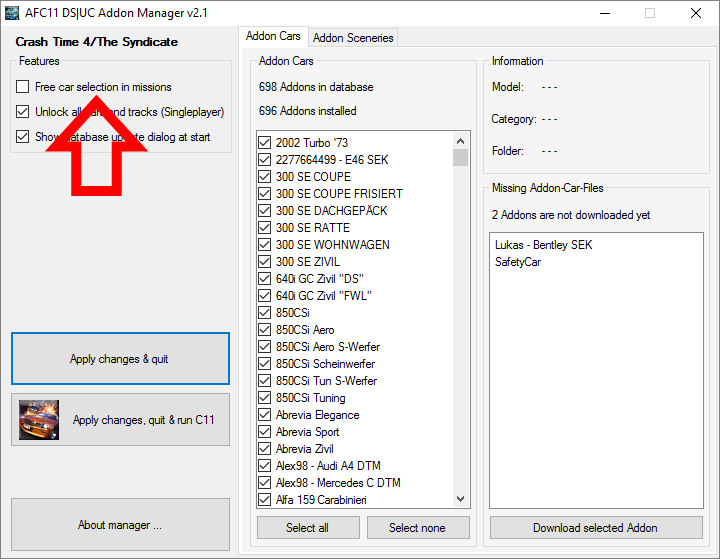Switch to the Addon Sceneries tab
This screenshot has width=720, height=559.
[x=353, y=38]
